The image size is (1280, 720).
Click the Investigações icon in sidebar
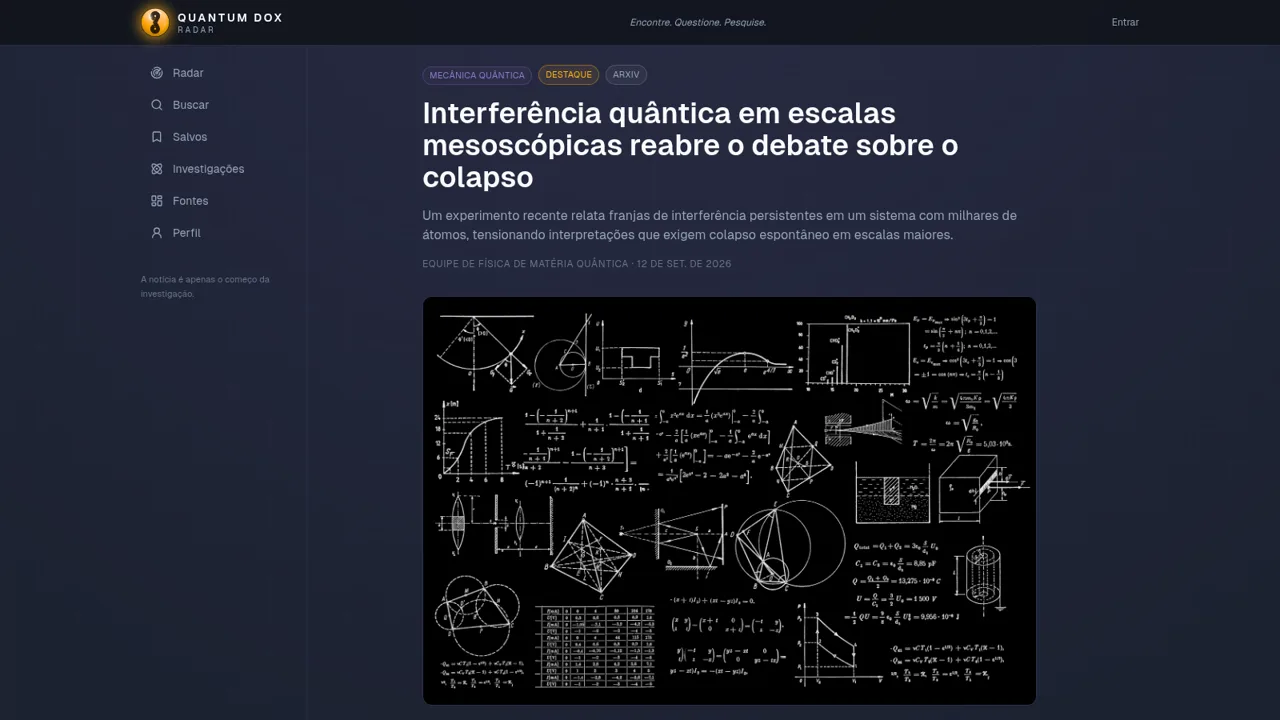click(x=156, y=169)
